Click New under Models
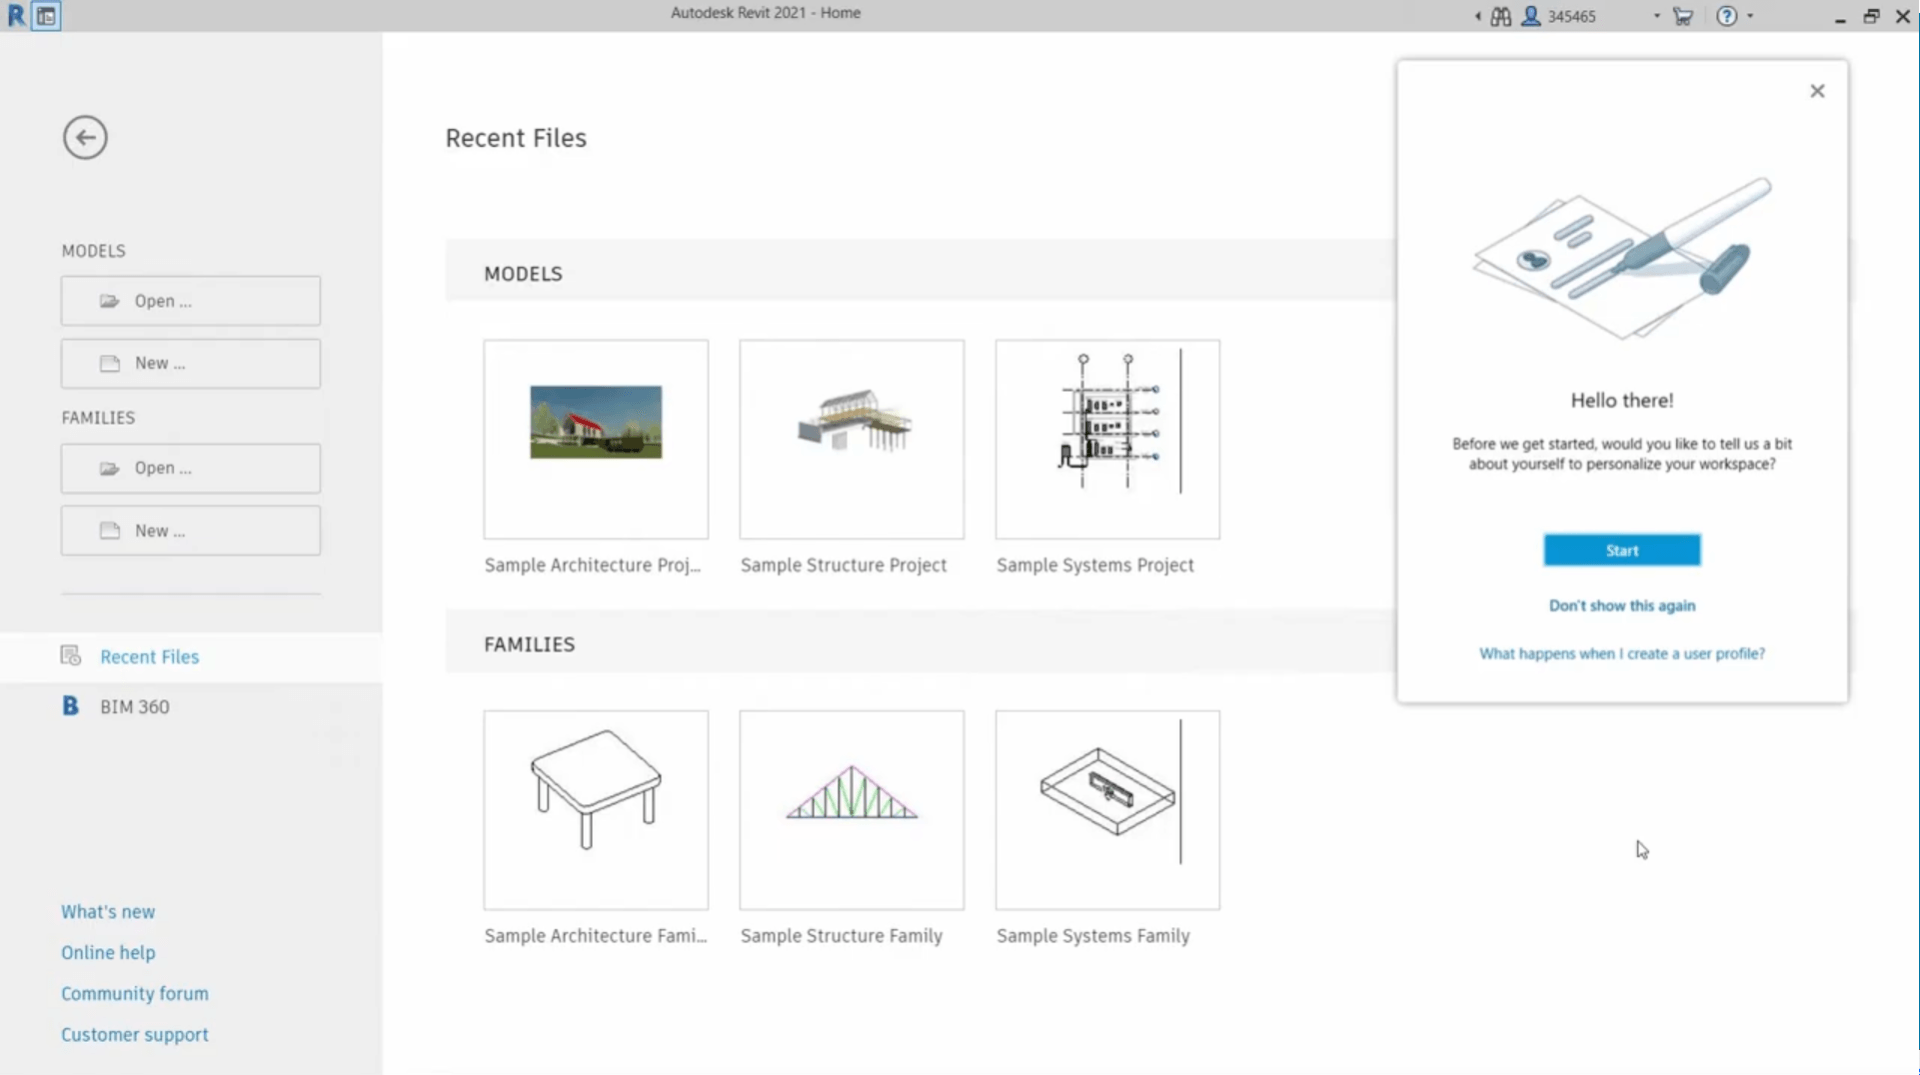The image size is (1920, 1075). click(x=191, y=364)
